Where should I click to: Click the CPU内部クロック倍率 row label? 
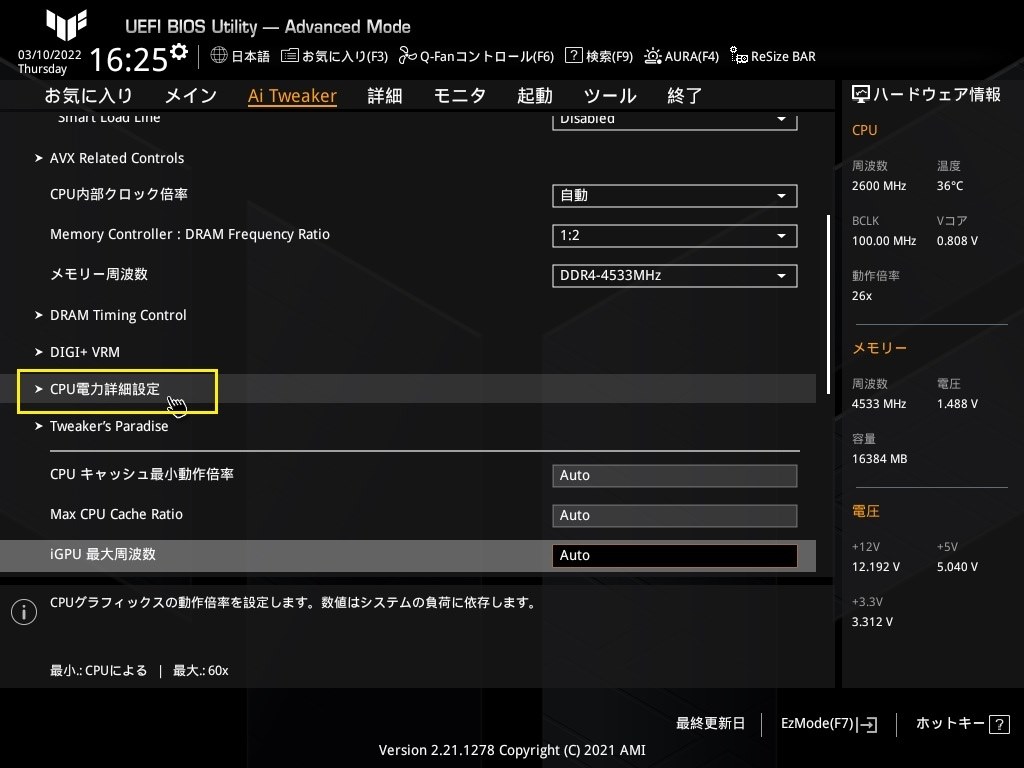tap(119, 195)
